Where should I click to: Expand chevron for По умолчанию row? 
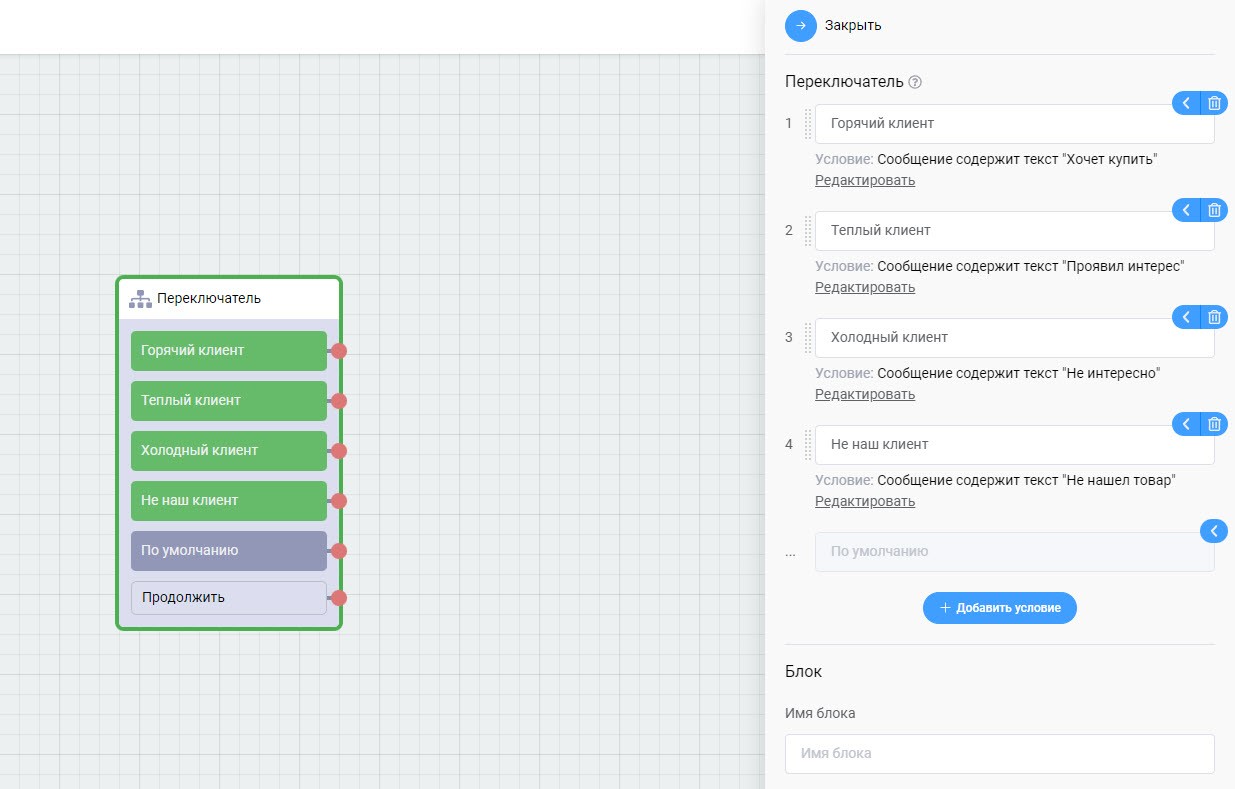pyautogui.click(x=1212, y=531)
